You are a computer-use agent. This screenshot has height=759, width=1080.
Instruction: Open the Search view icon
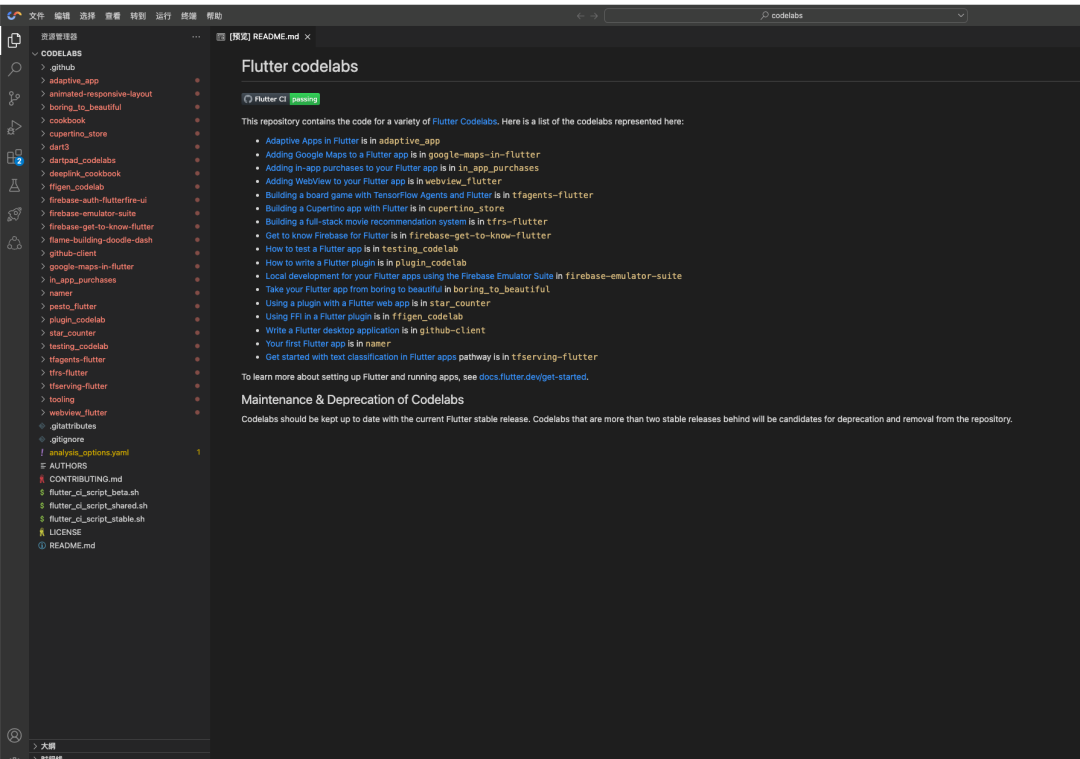[14, 70]
